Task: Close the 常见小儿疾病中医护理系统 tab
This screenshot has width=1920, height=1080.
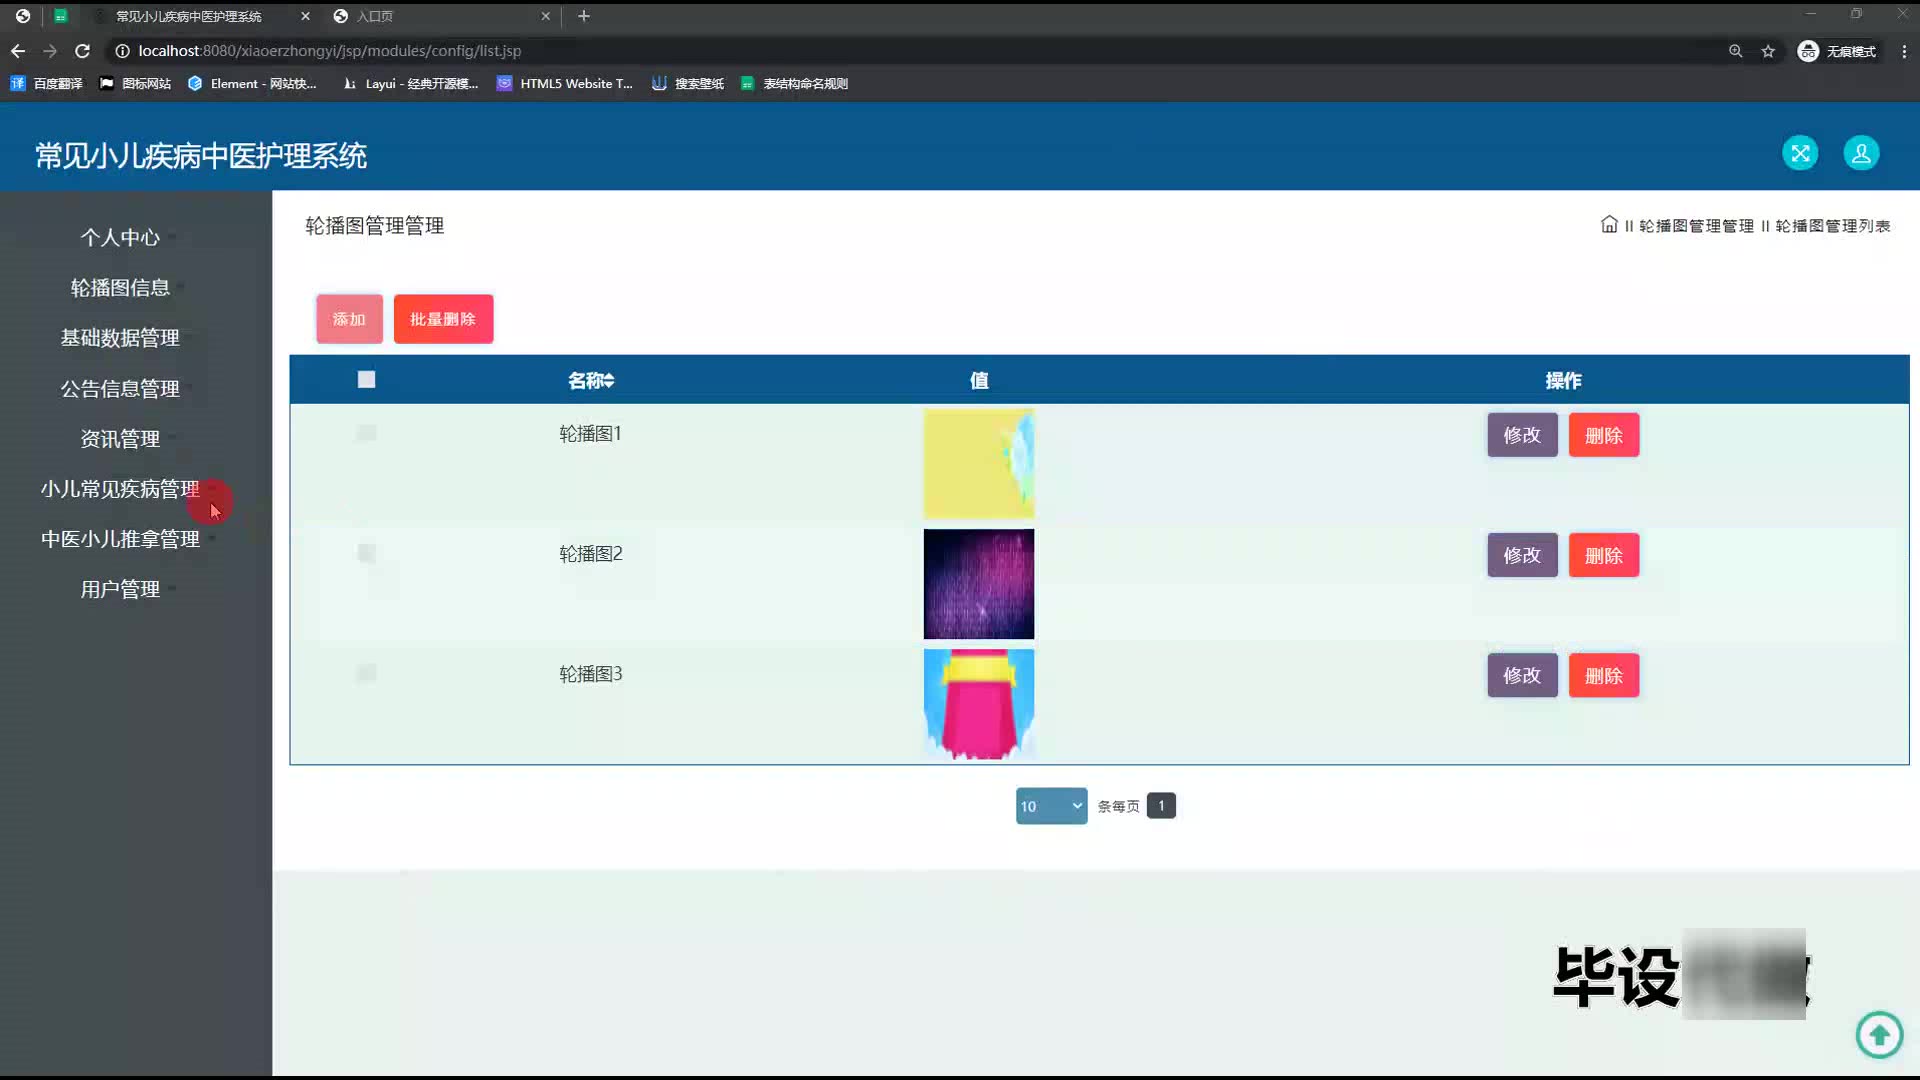Action: tap(305, 16)
